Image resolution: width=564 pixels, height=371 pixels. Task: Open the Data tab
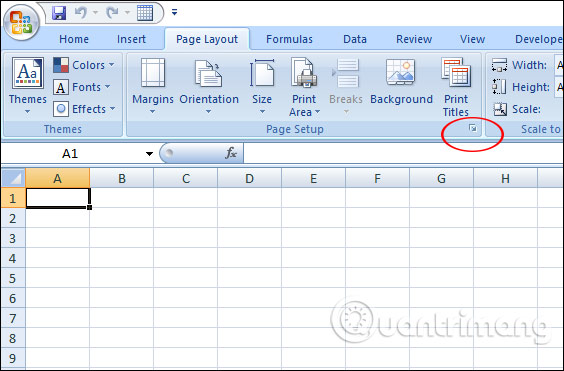pyautogui.click(x=355, y=39)
